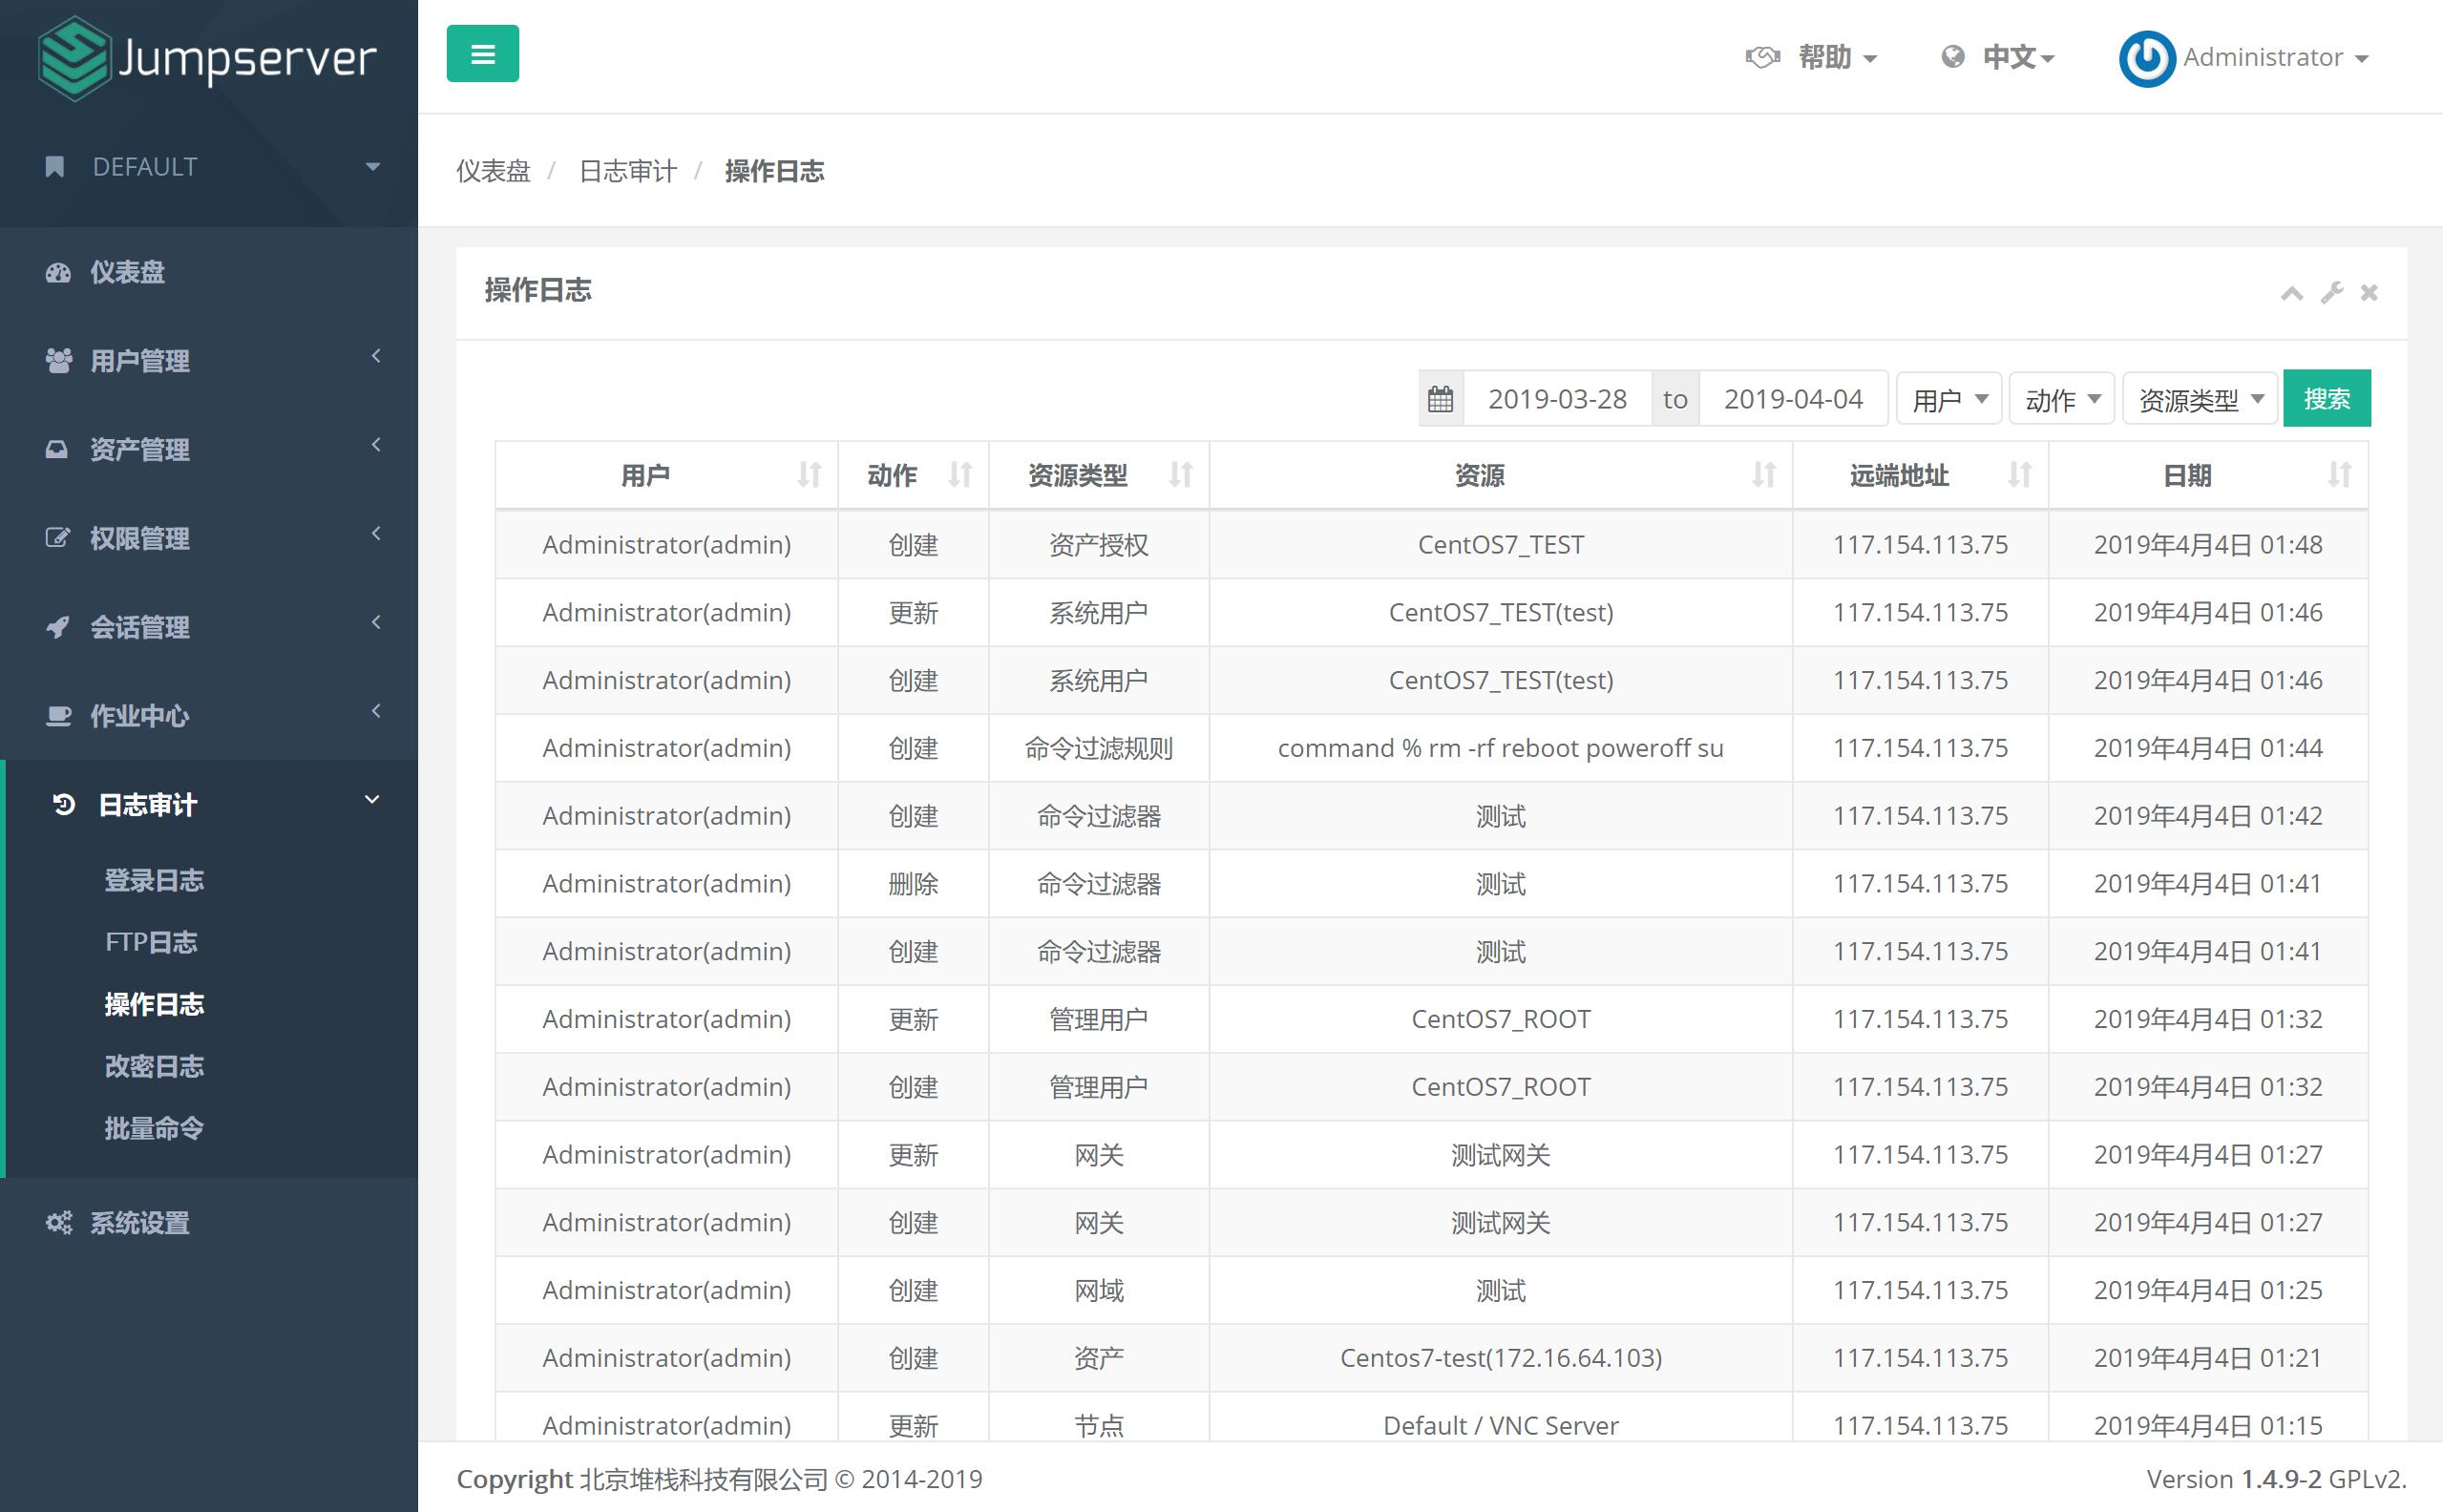Sort table by 资源类型 column
Viewport: 2443px width, 1512px height.
1099,476
